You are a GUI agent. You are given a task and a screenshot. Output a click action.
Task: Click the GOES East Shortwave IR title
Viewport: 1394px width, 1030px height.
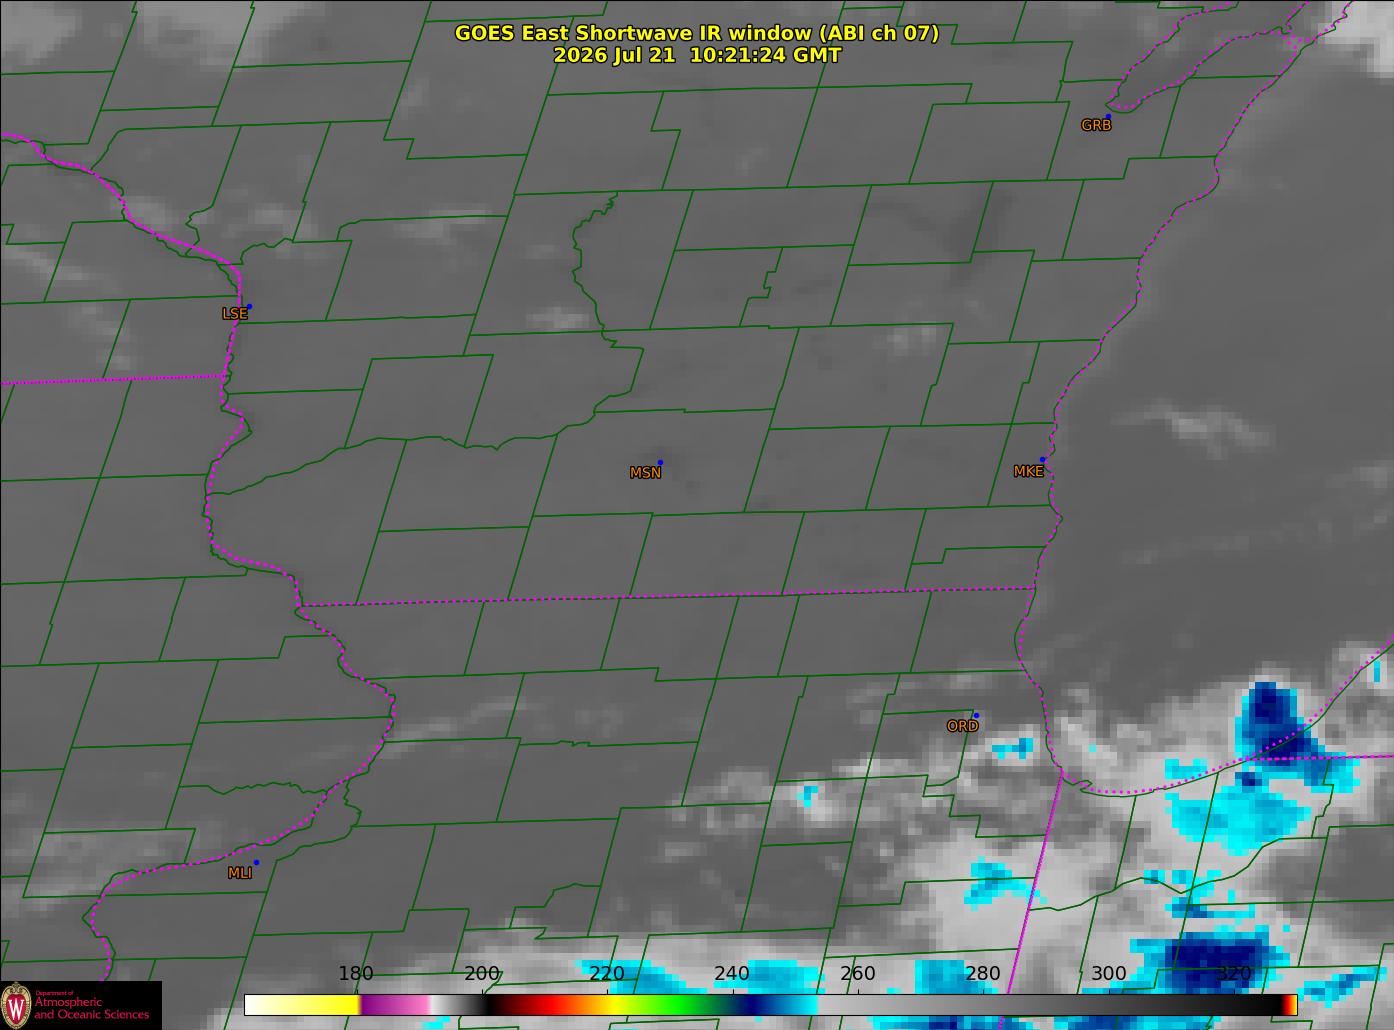(697, 33)
